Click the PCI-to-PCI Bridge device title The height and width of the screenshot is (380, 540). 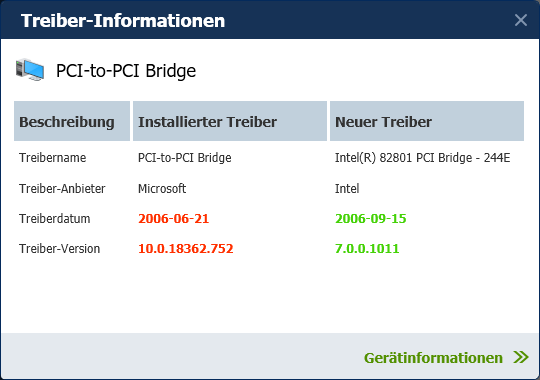(x=126, y=71)
